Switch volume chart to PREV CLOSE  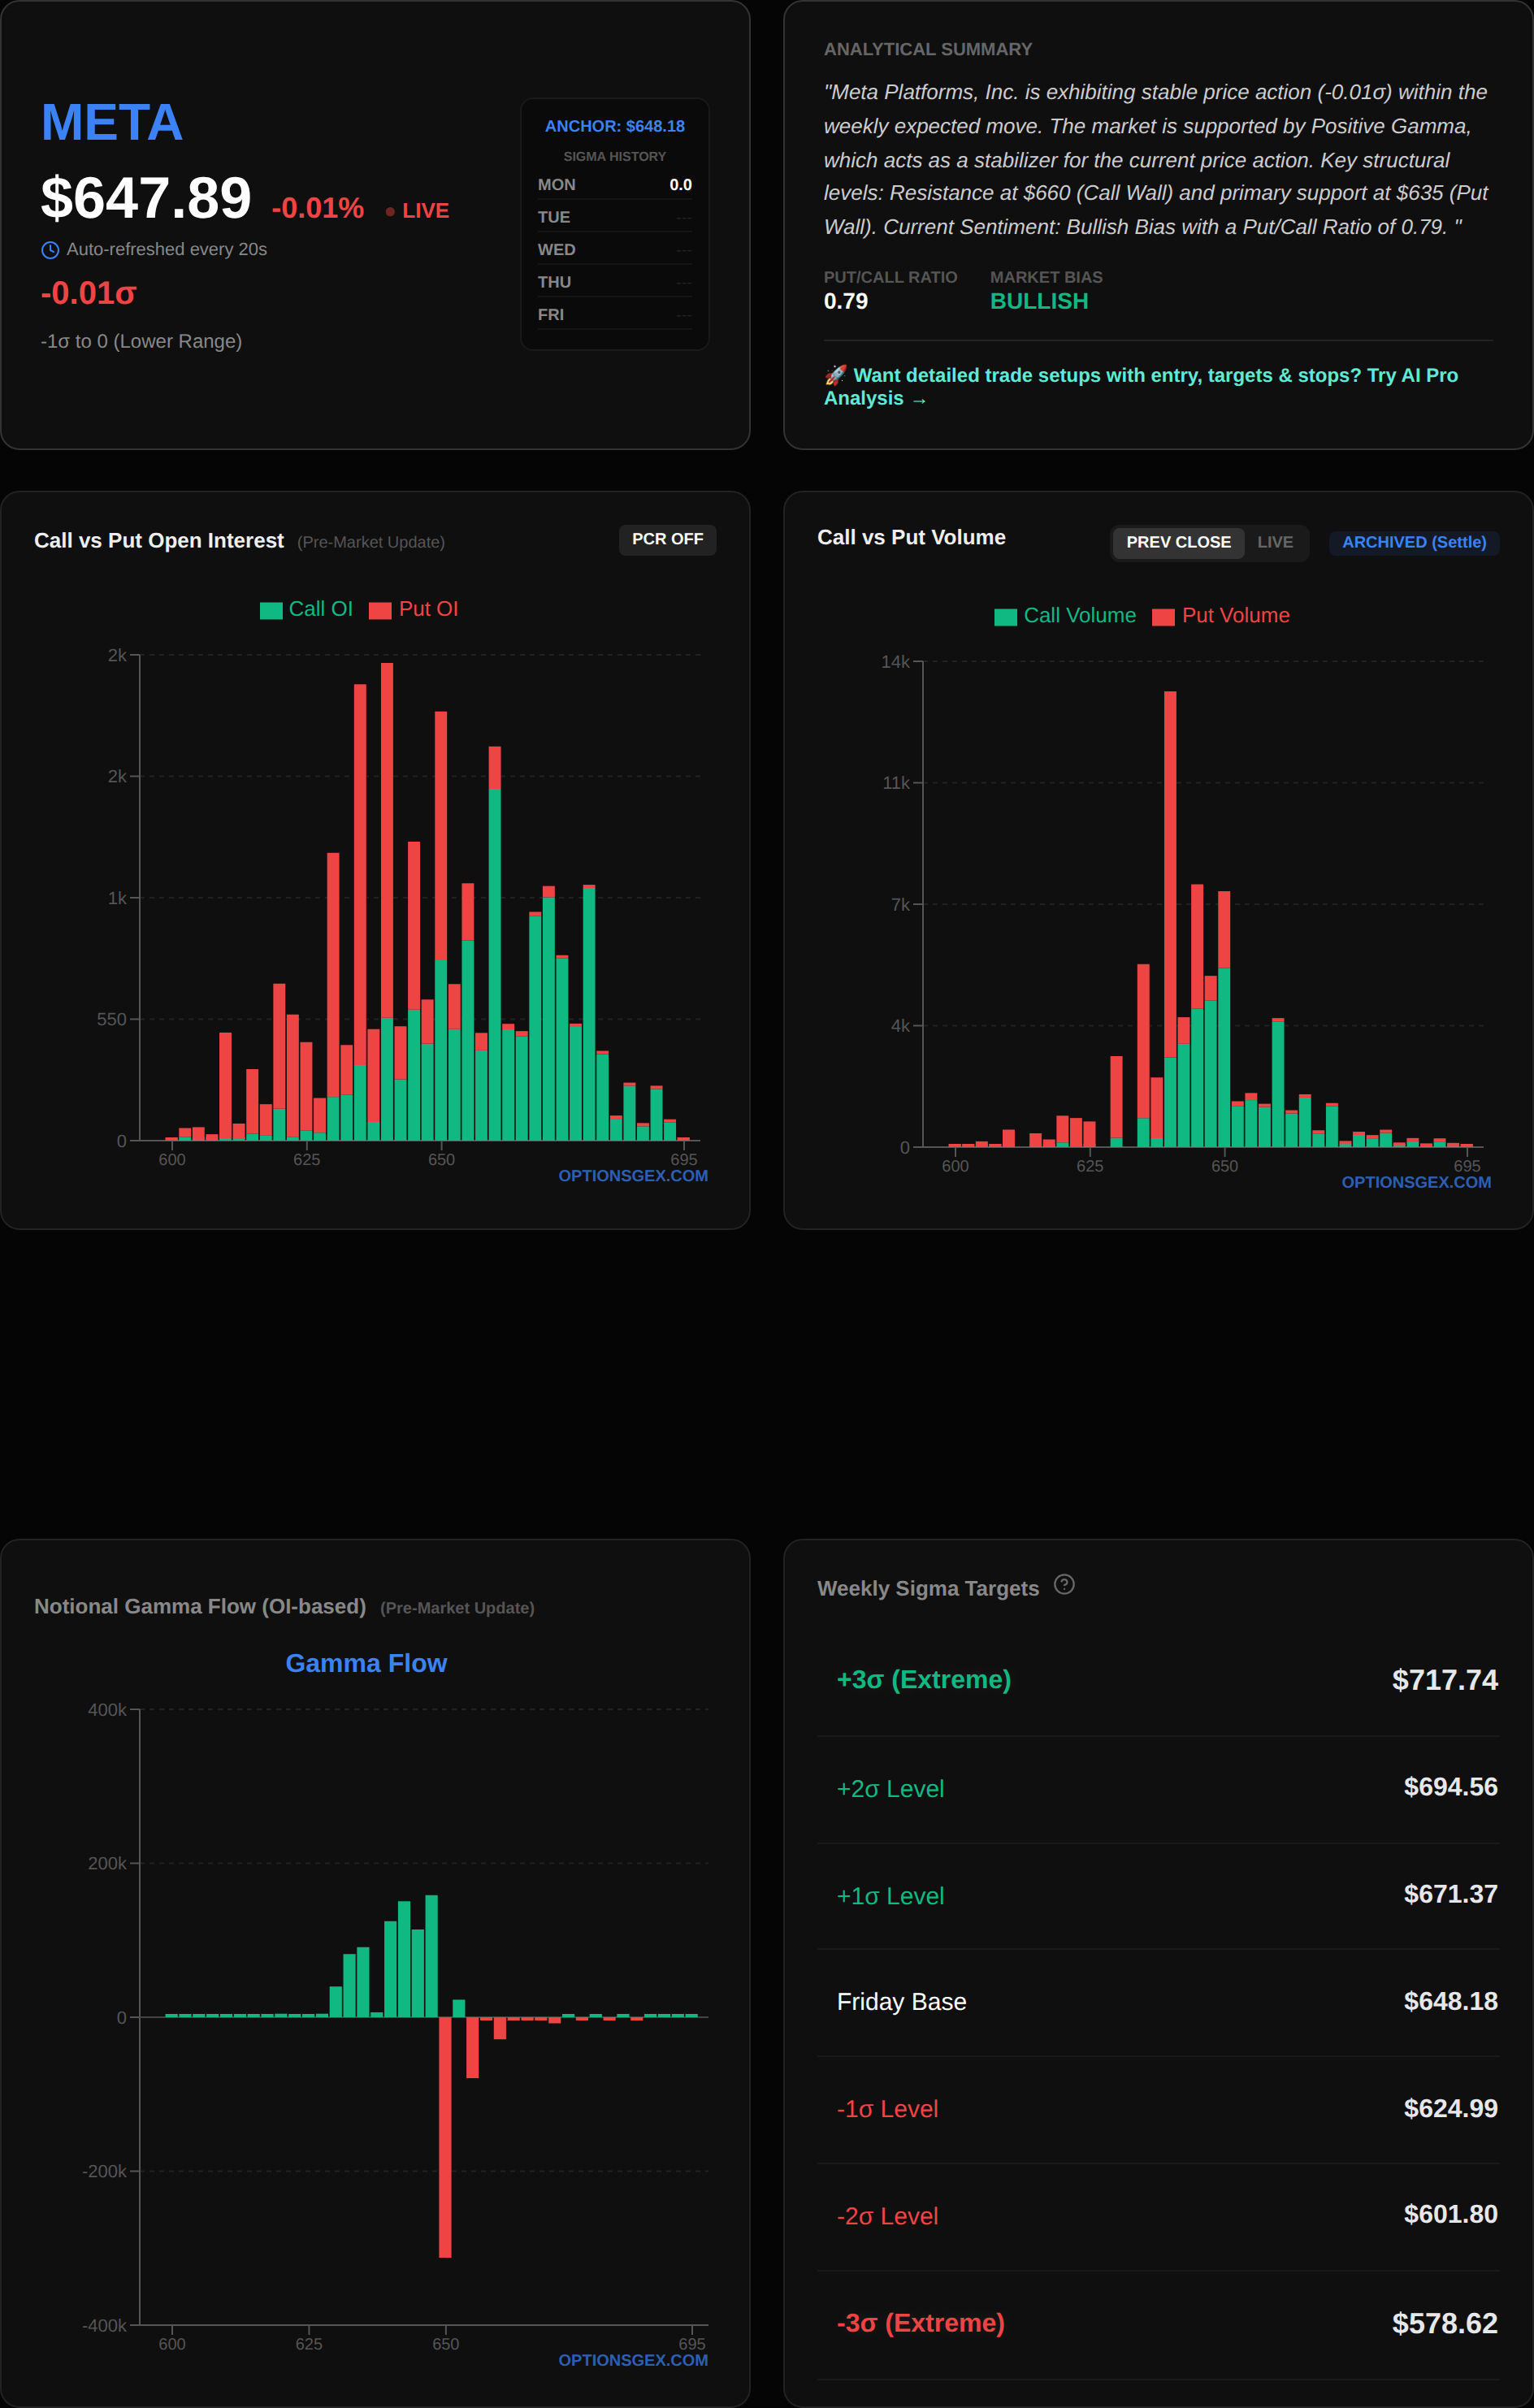pyautogui.click(x=1178, y=542)
